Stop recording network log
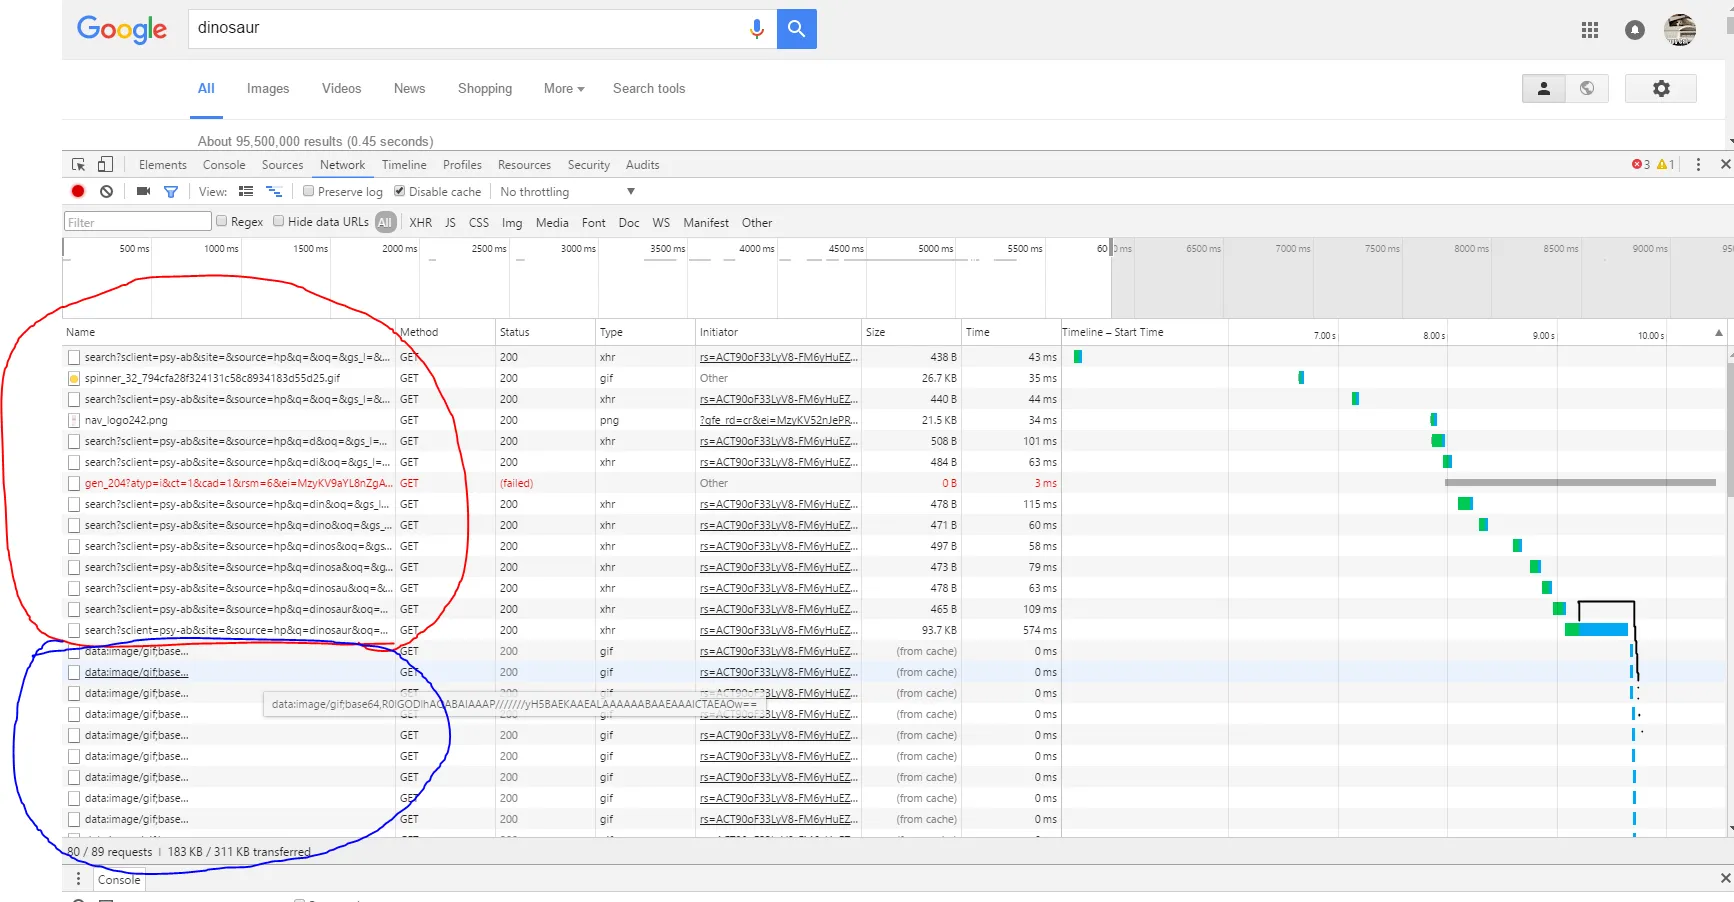This screenshot has height=902, width=1734. pyautogui.click(x=78, y=191)
